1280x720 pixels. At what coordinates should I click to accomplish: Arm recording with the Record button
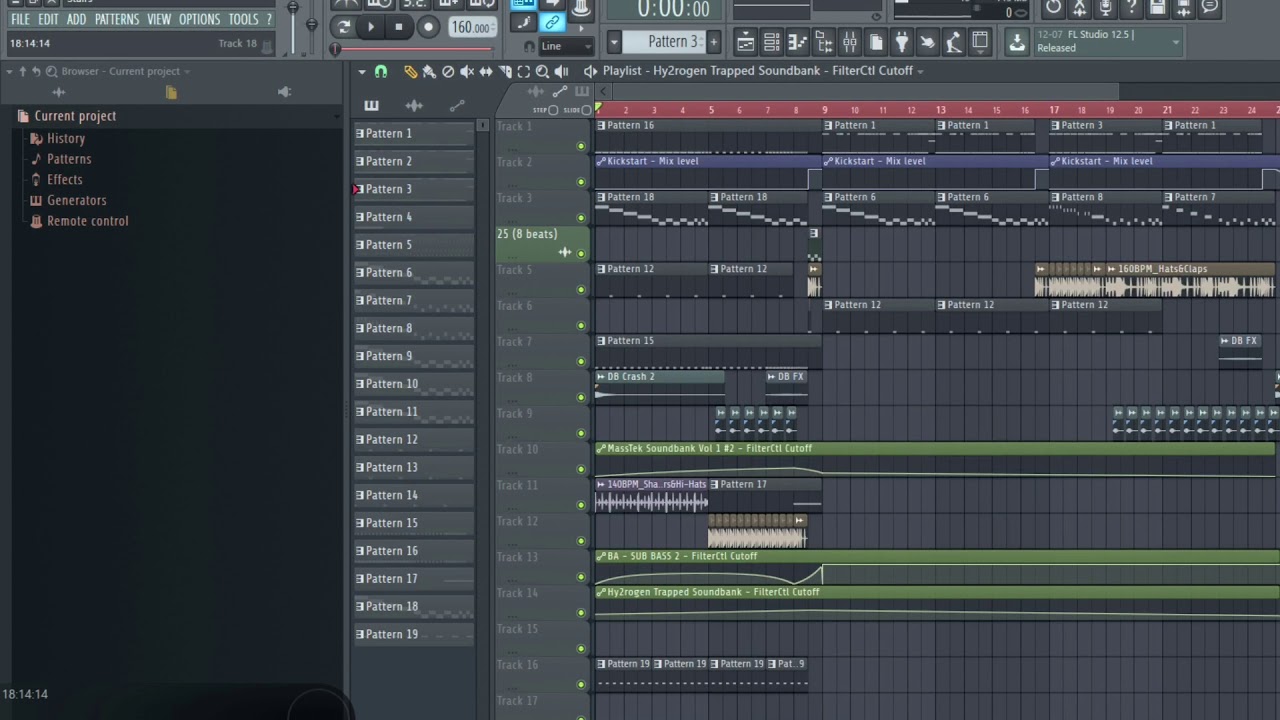tap(428, 27)
